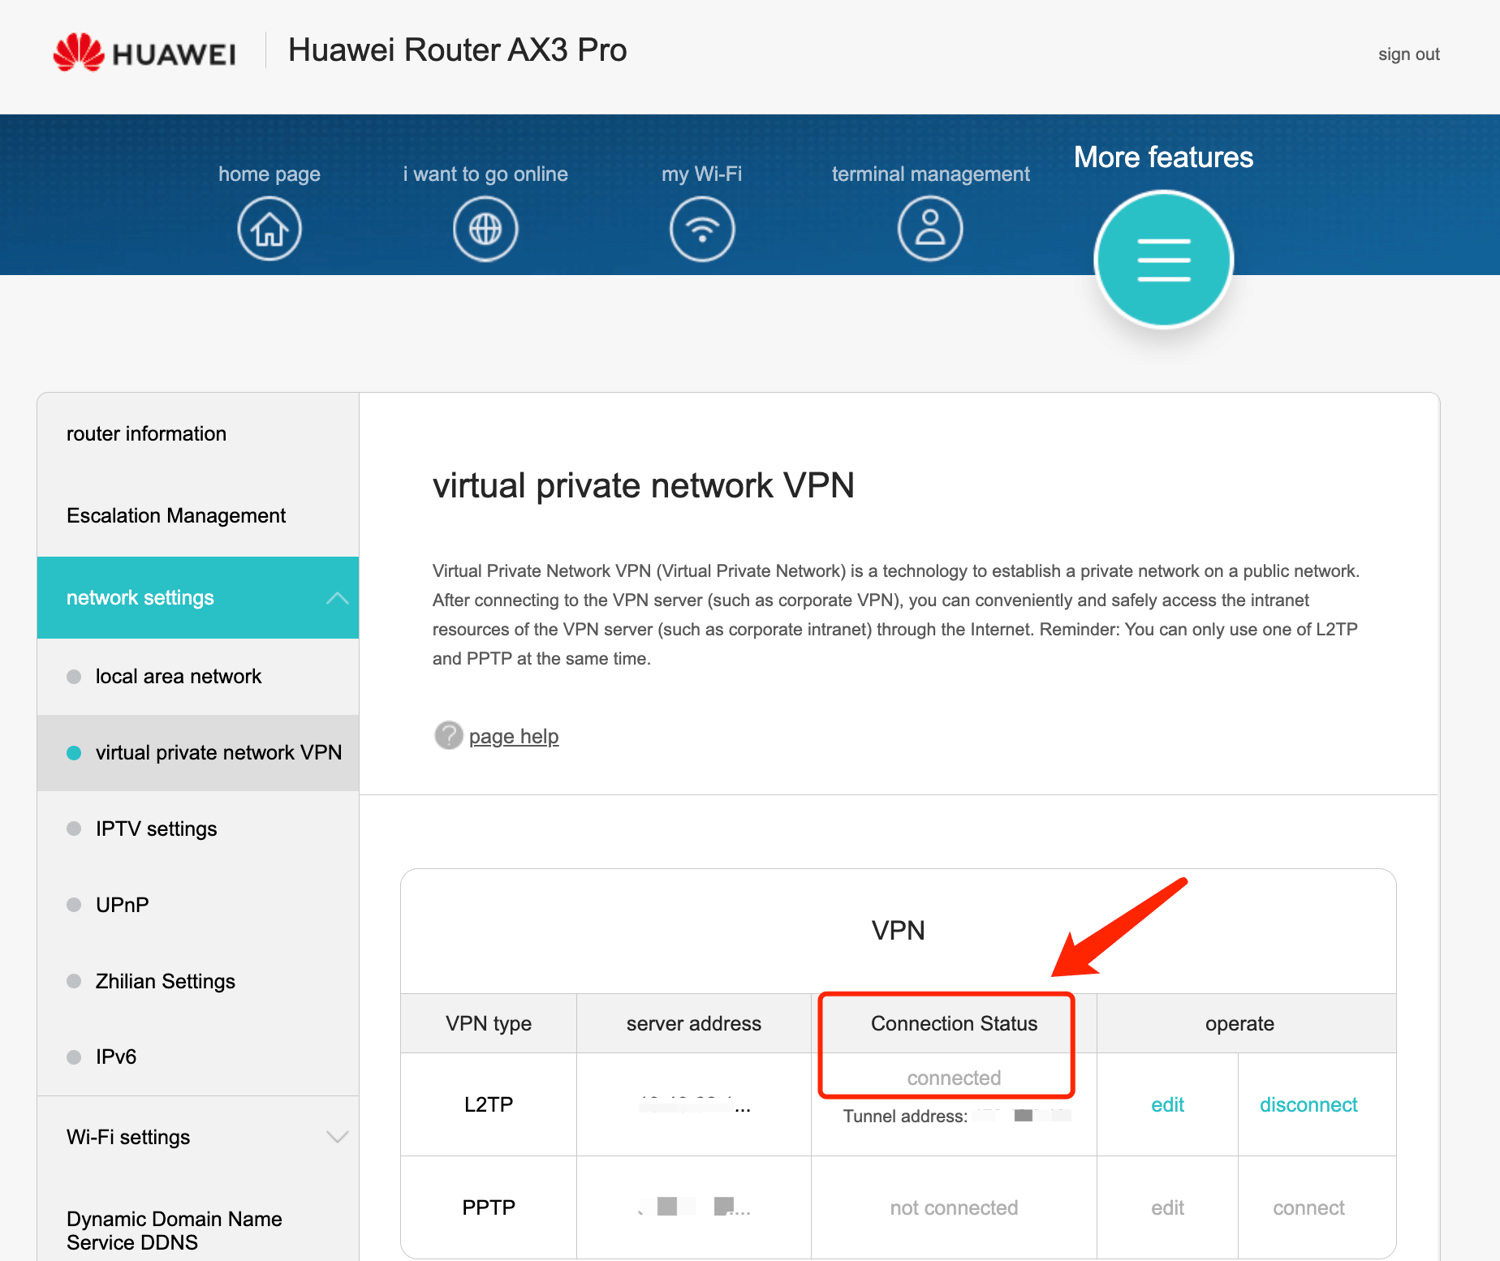Expand the Wi-Fi settings section

click(337, 1137)
